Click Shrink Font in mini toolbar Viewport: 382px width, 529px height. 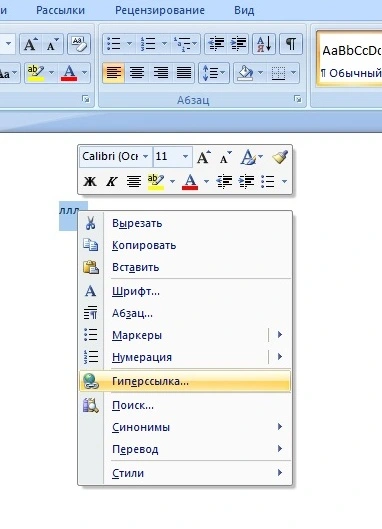(x=225, y=157)
